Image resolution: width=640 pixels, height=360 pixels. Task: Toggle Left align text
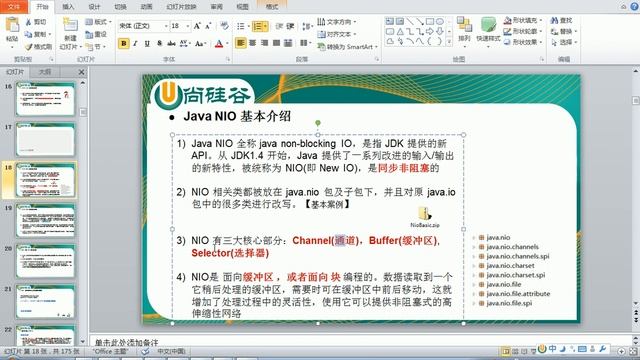[241, 43]
